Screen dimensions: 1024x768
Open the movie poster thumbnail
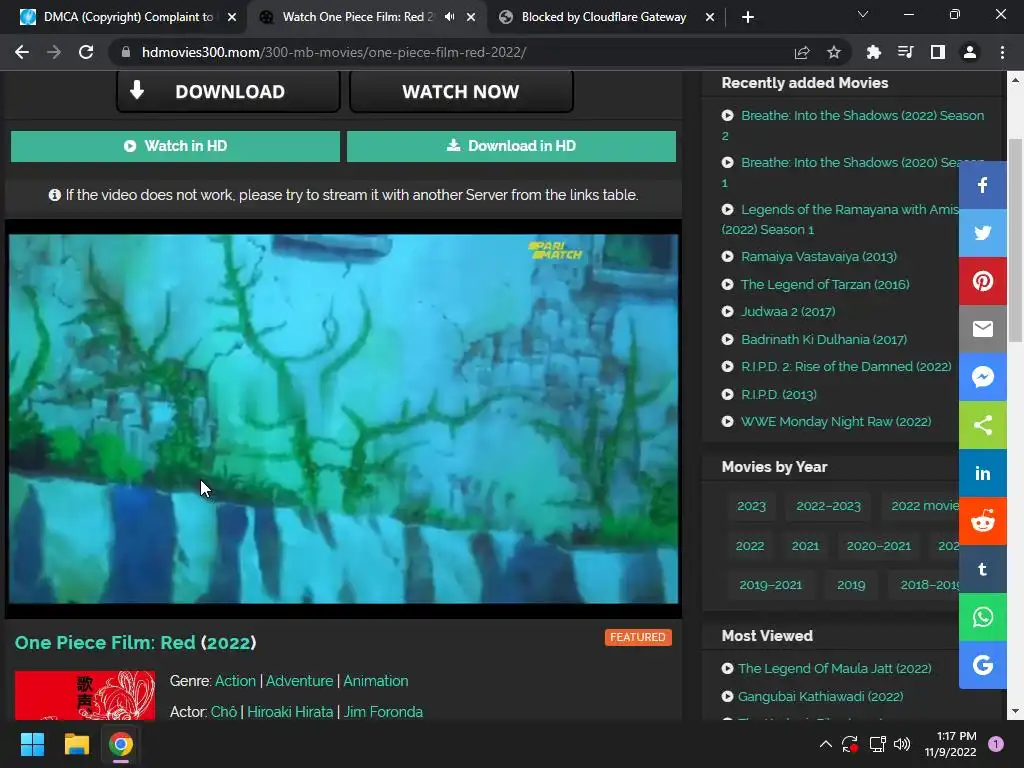(85, 696)
